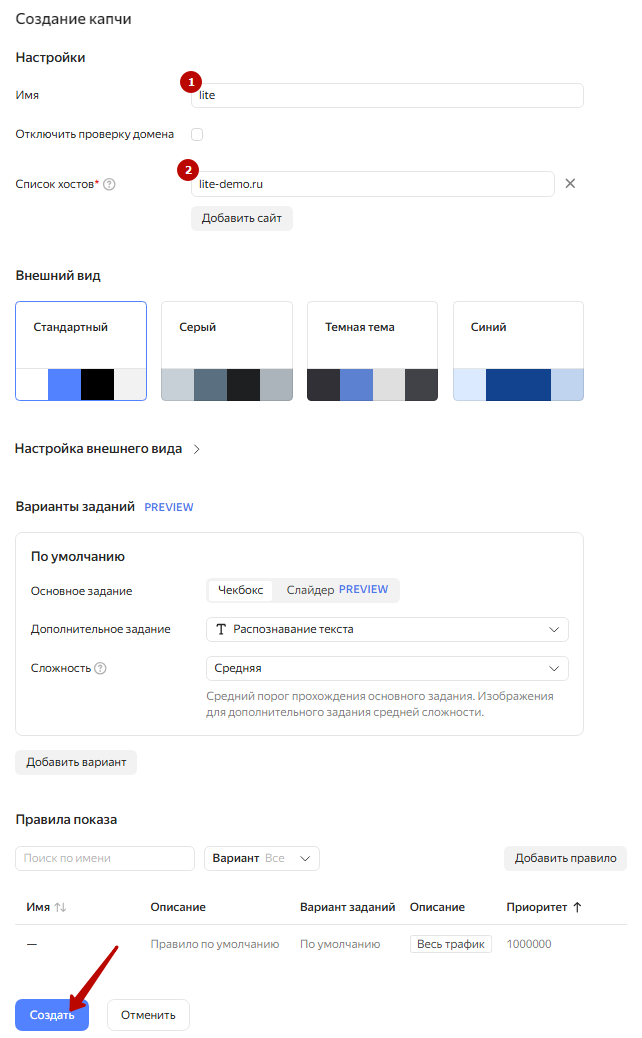Click the help icon beside Сложность

[x=101, y=668]
